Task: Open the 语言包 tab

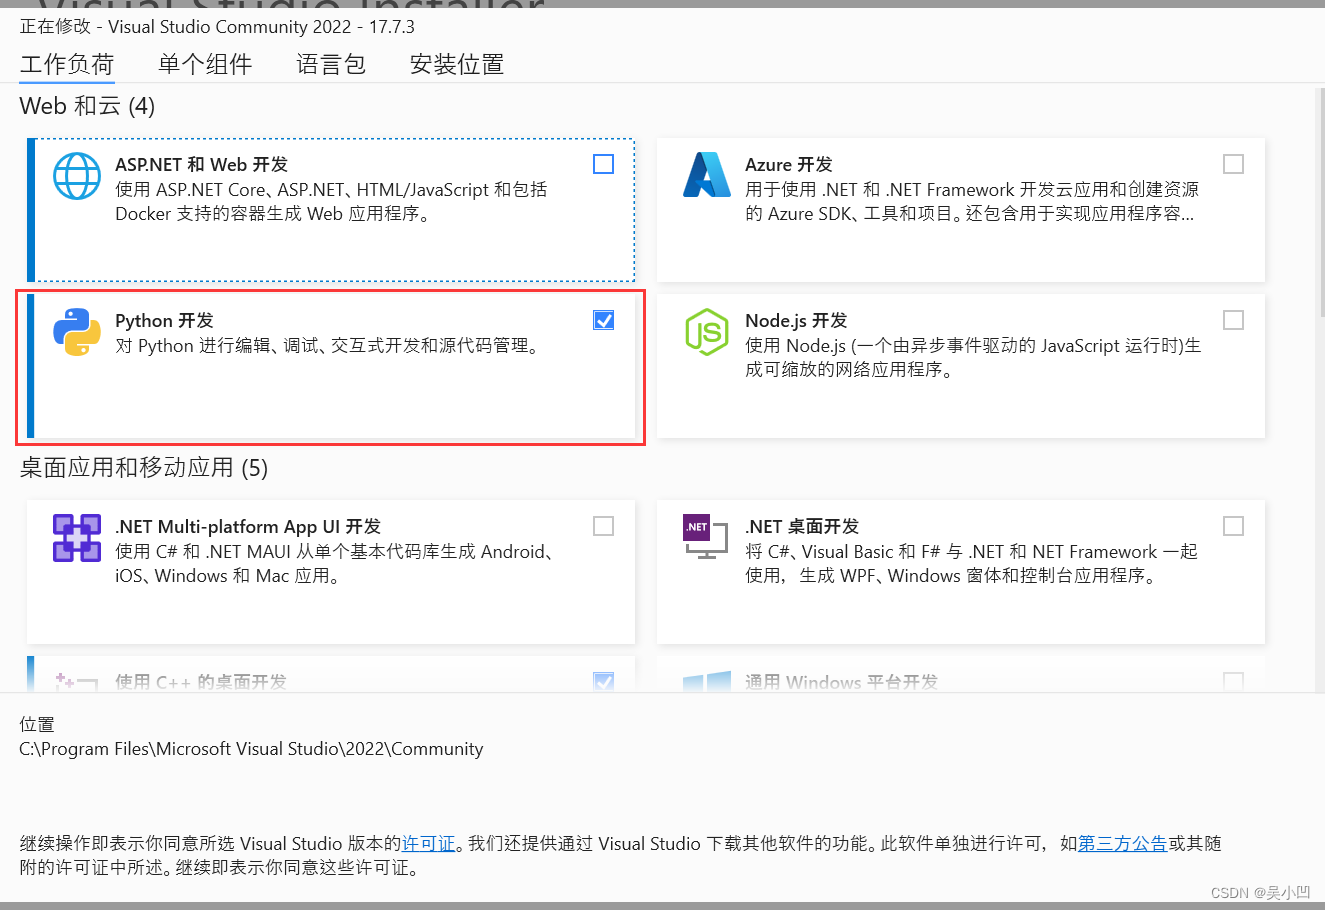Action: point(331,65)
